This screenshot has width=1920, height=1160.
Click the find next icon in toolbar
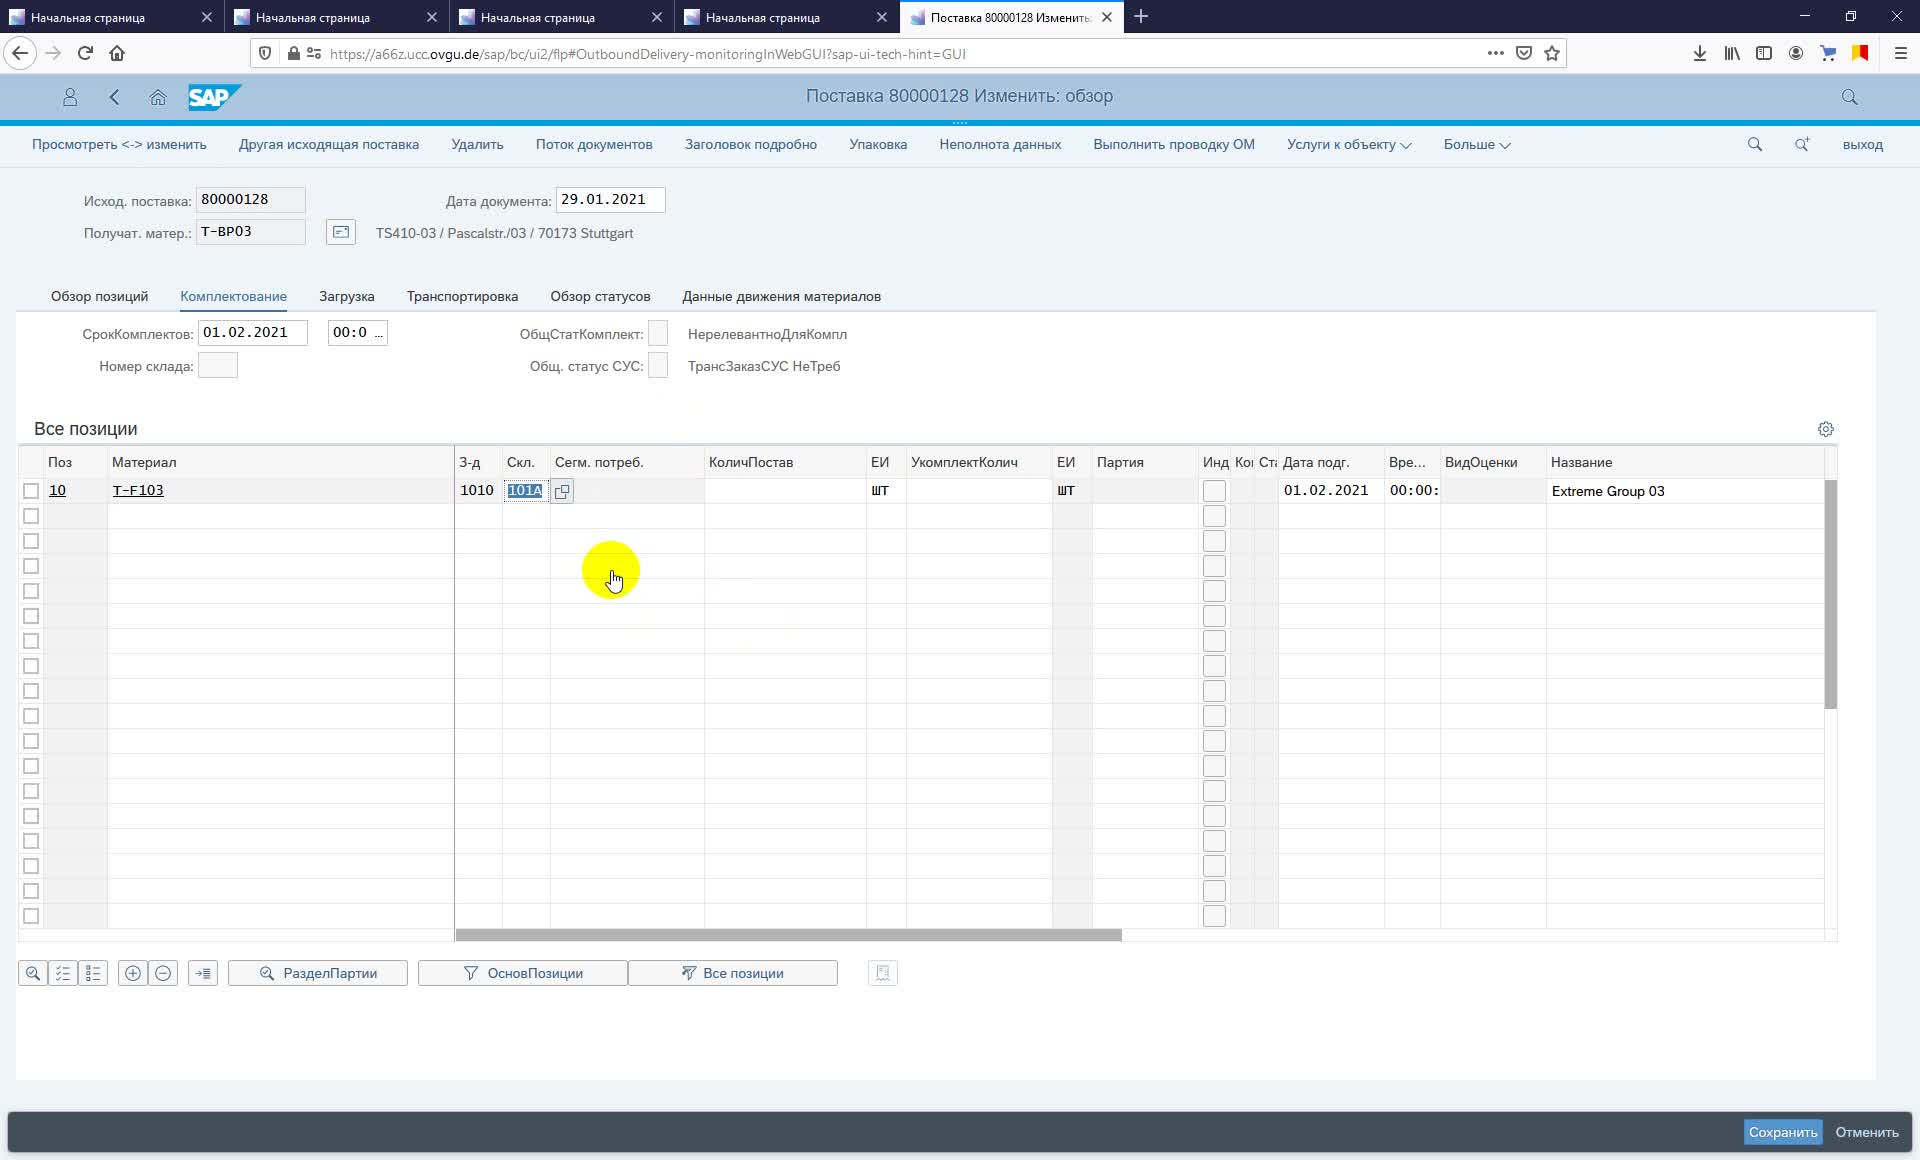click(1802, 145)
